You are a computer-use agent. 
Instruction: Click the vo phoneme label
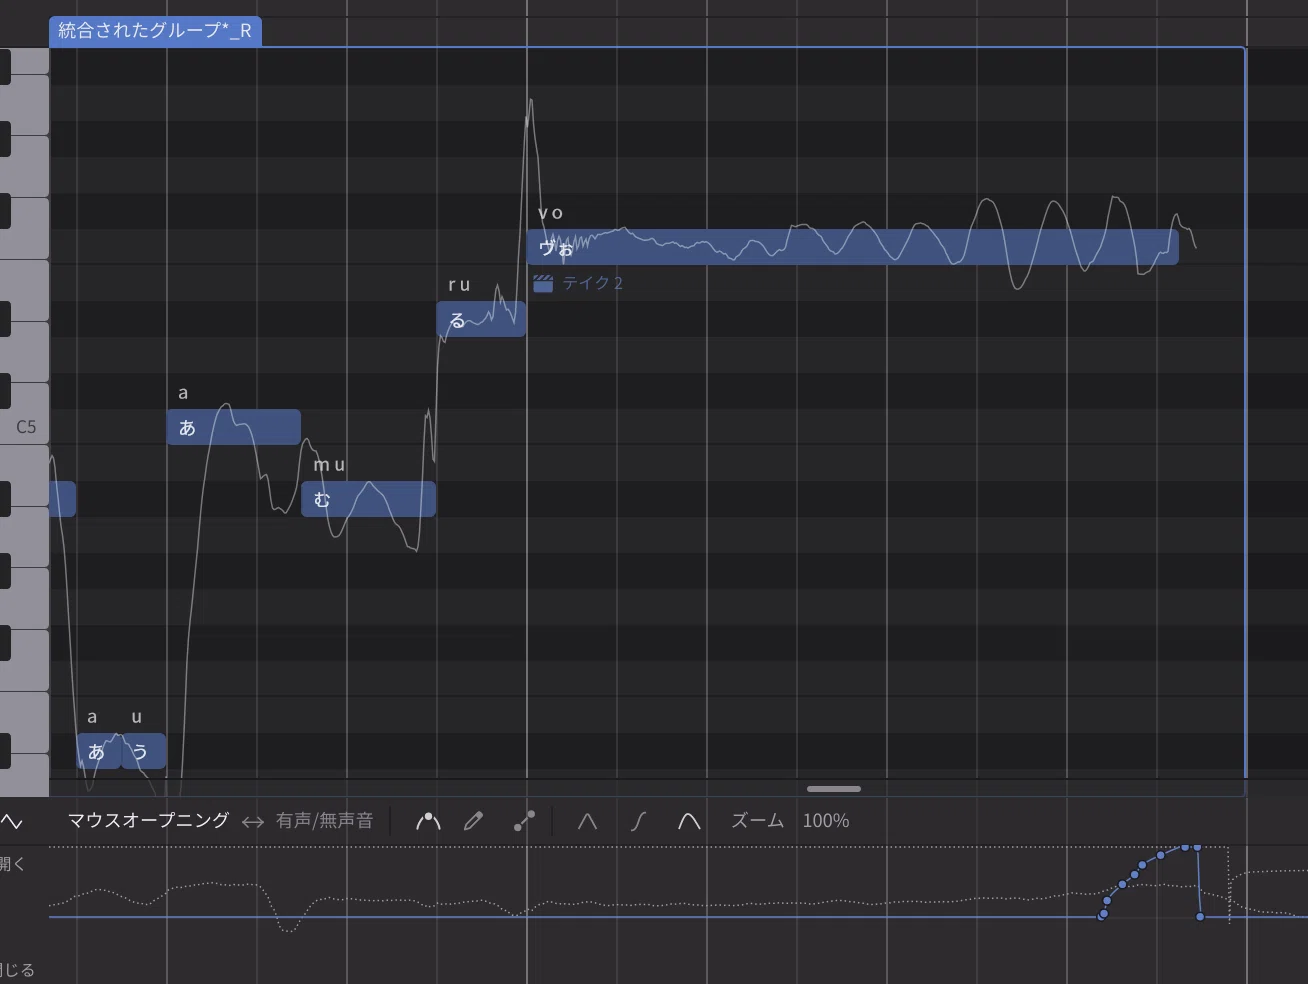551,213
